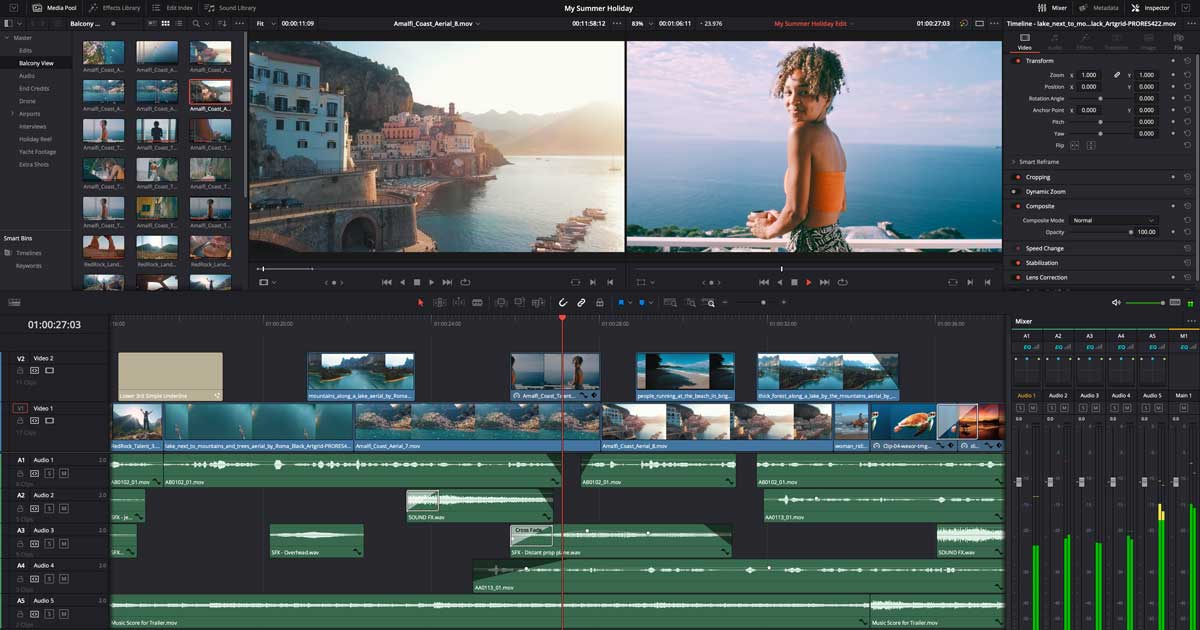The image size is (1200, 630).
Task: Select the red arrow Selection tool
Action: 421,302
